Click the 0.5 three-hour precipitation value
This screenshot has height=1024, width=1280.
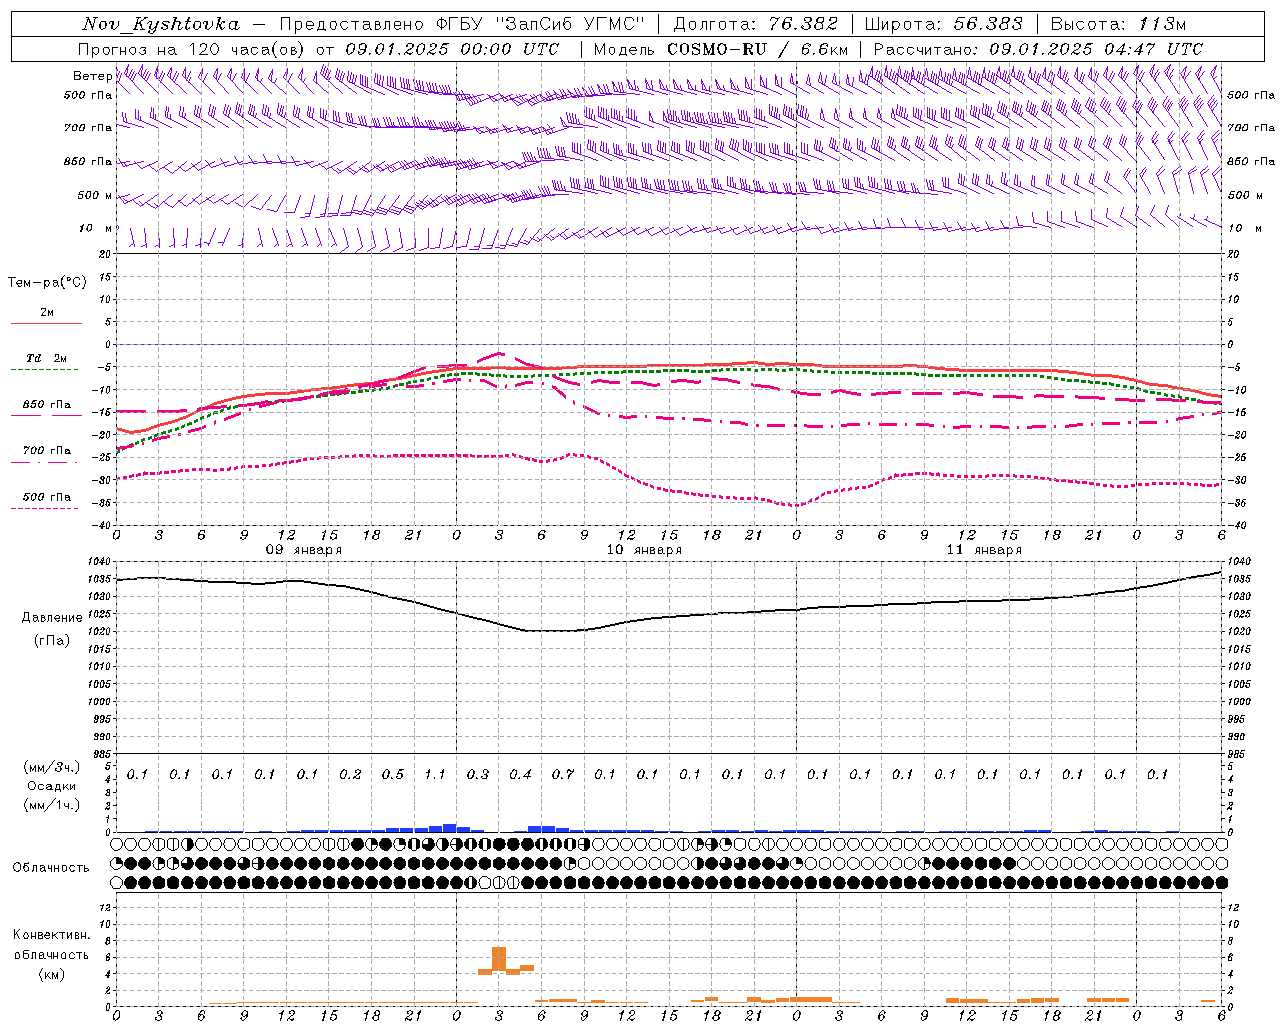392,774
